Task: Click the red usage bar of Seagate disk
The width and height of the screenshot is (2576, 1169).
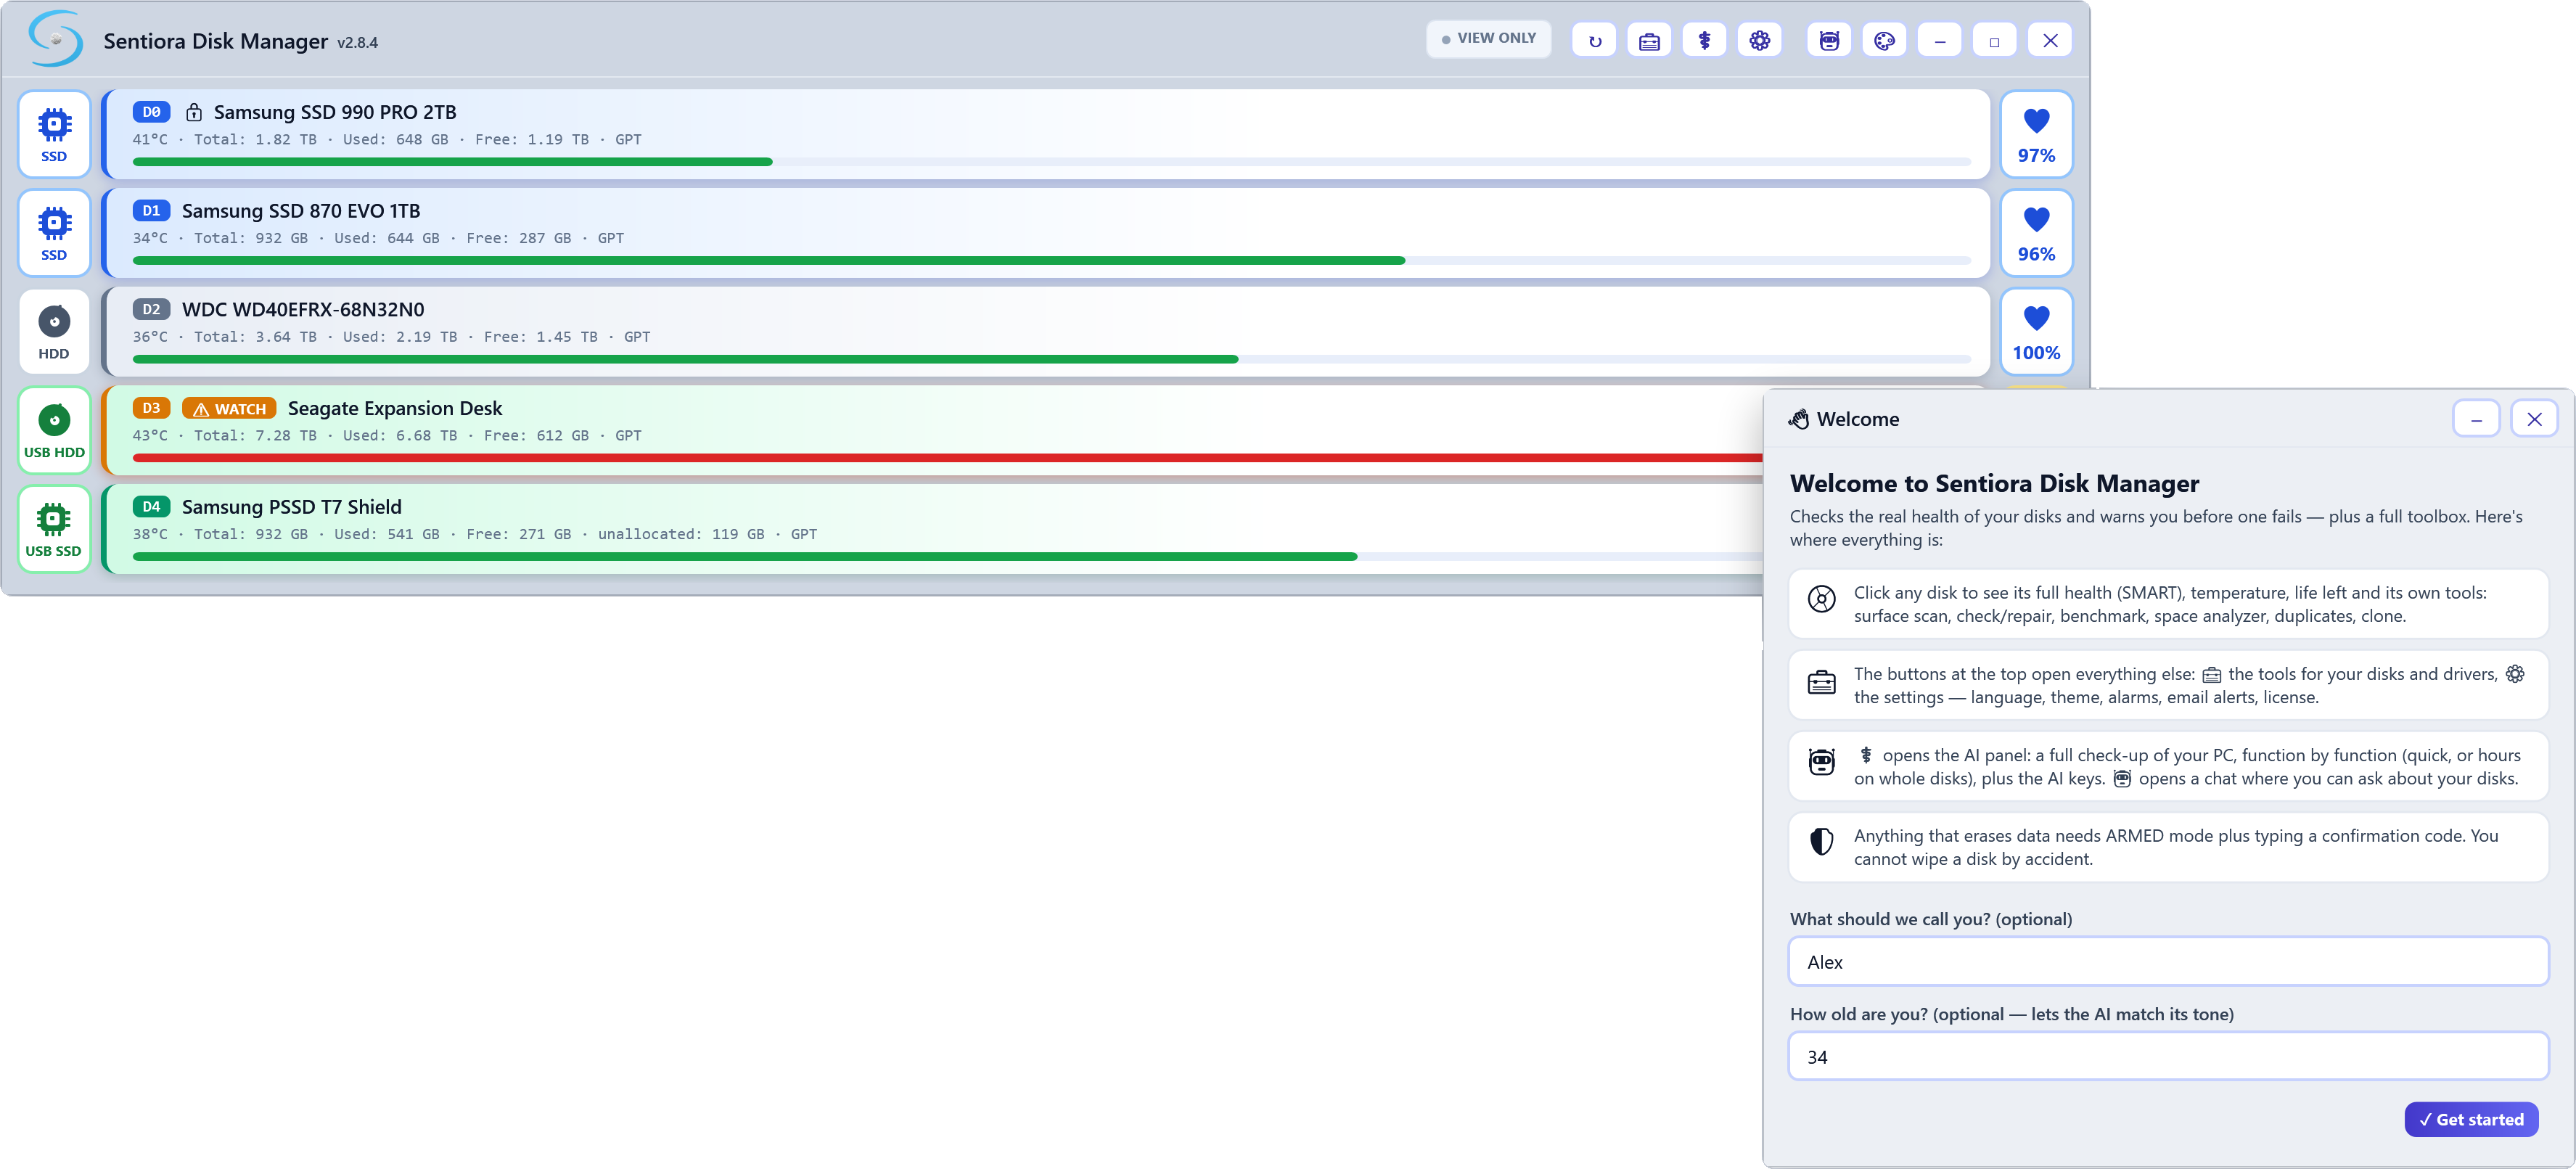Action: click(x=947, y=458)
